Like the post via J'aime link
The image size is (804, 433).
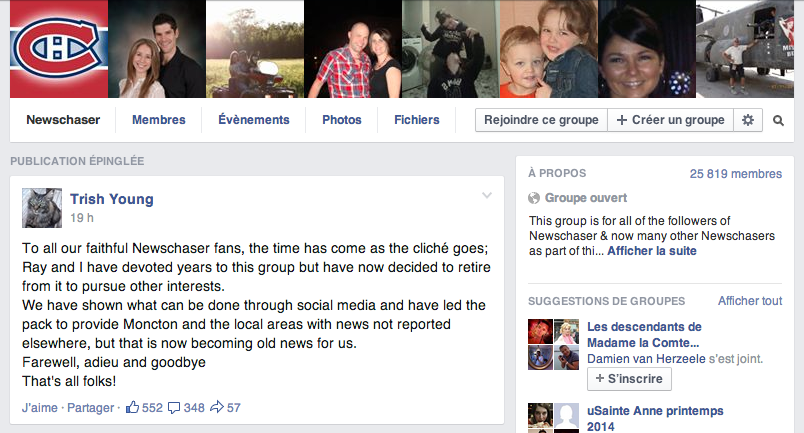[x=39, y=408]
